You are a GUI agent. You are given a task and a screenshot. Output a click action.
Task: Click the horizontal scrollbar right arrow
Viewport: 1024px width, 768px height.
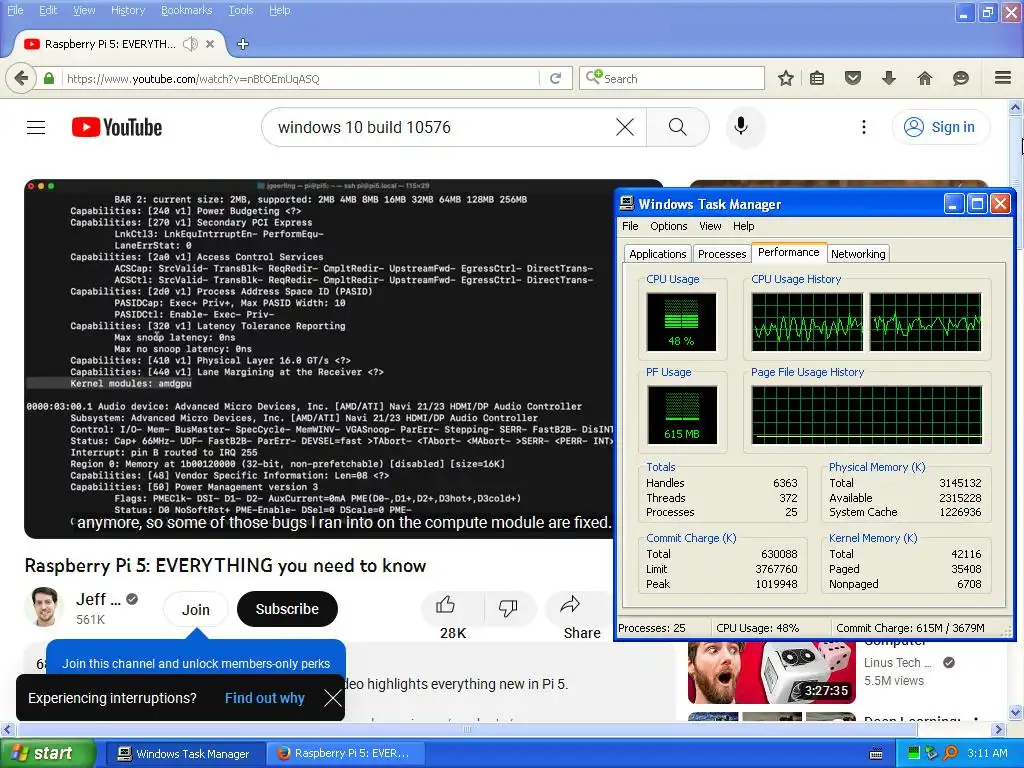(999, 729)
